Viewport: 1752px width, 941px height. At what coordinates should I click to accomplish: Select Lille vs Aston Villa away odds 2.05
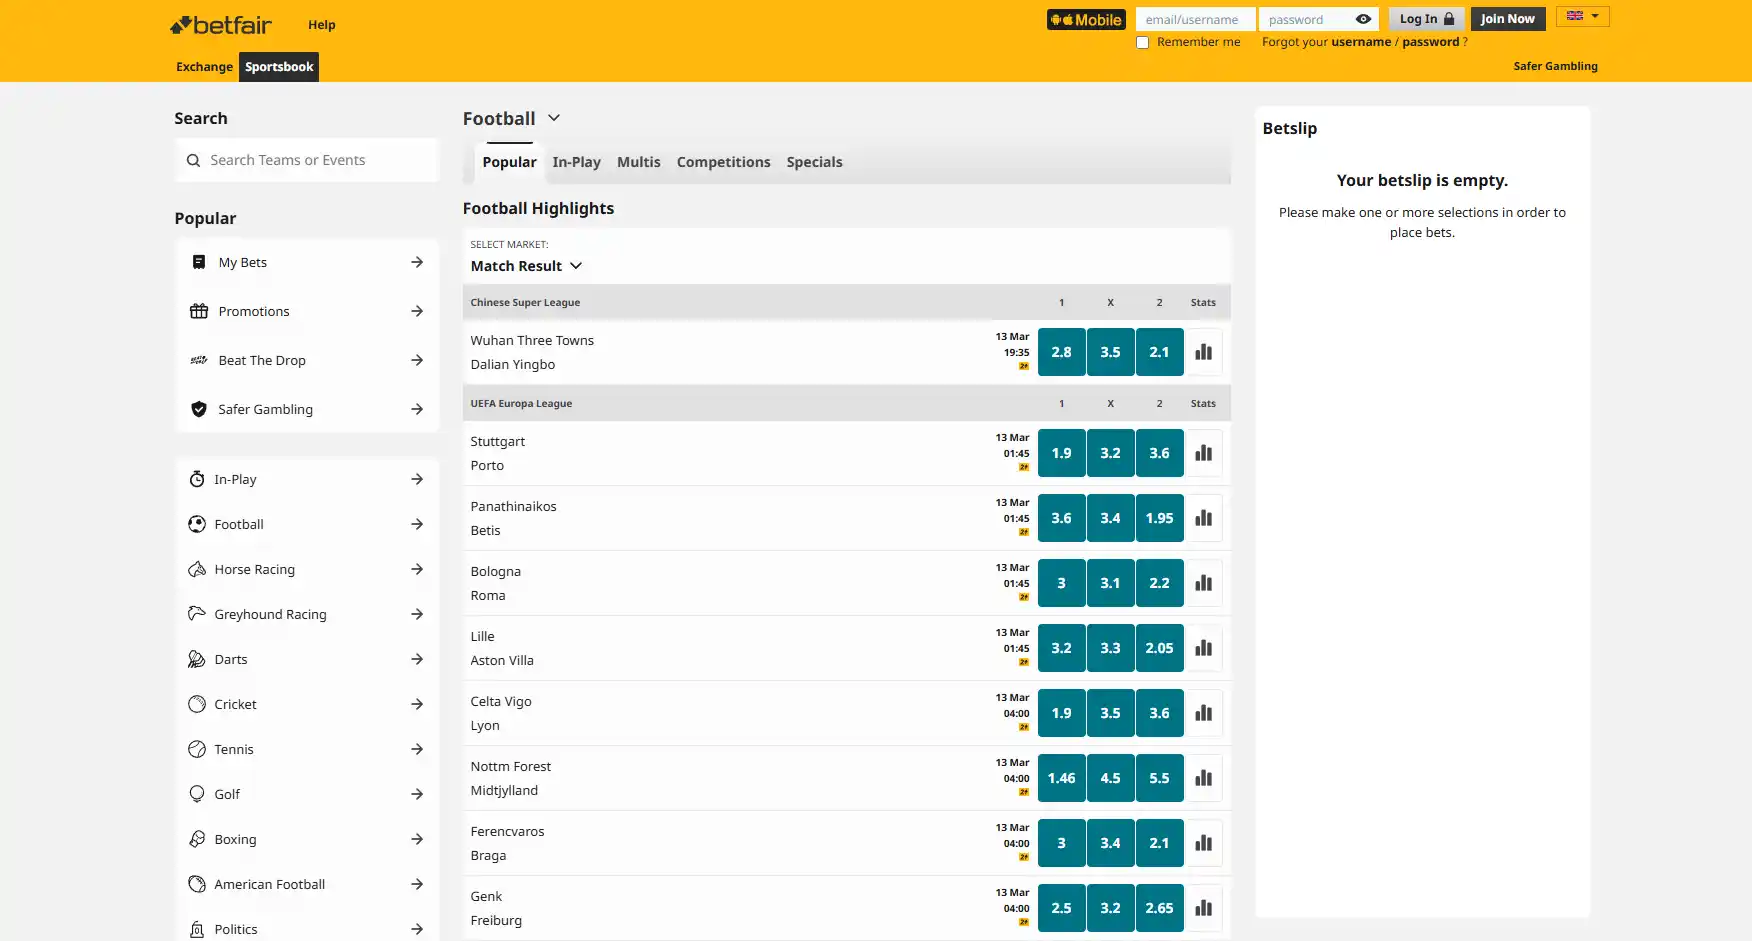pyautogui.click(x=1159, y=648)
